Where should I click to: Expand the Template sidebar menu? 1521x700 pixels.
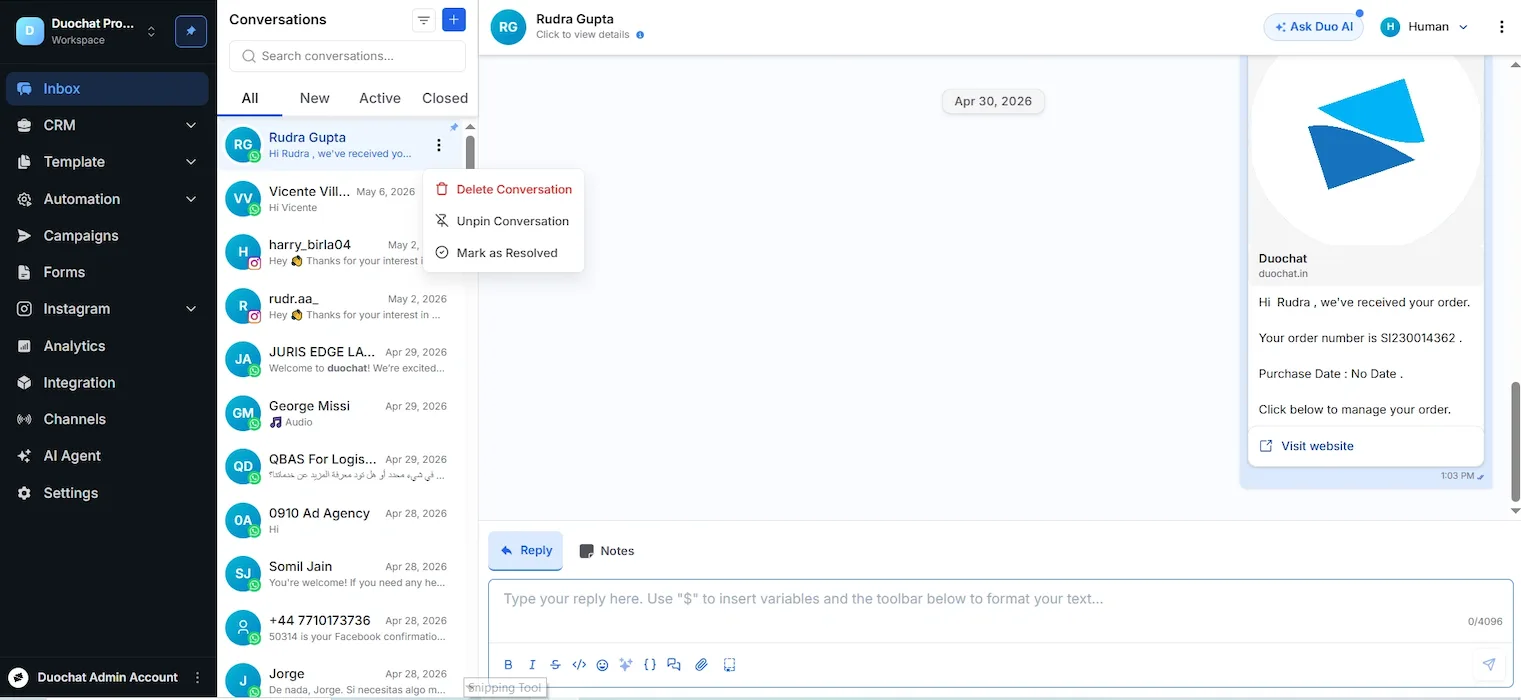[x=108, y=162]
